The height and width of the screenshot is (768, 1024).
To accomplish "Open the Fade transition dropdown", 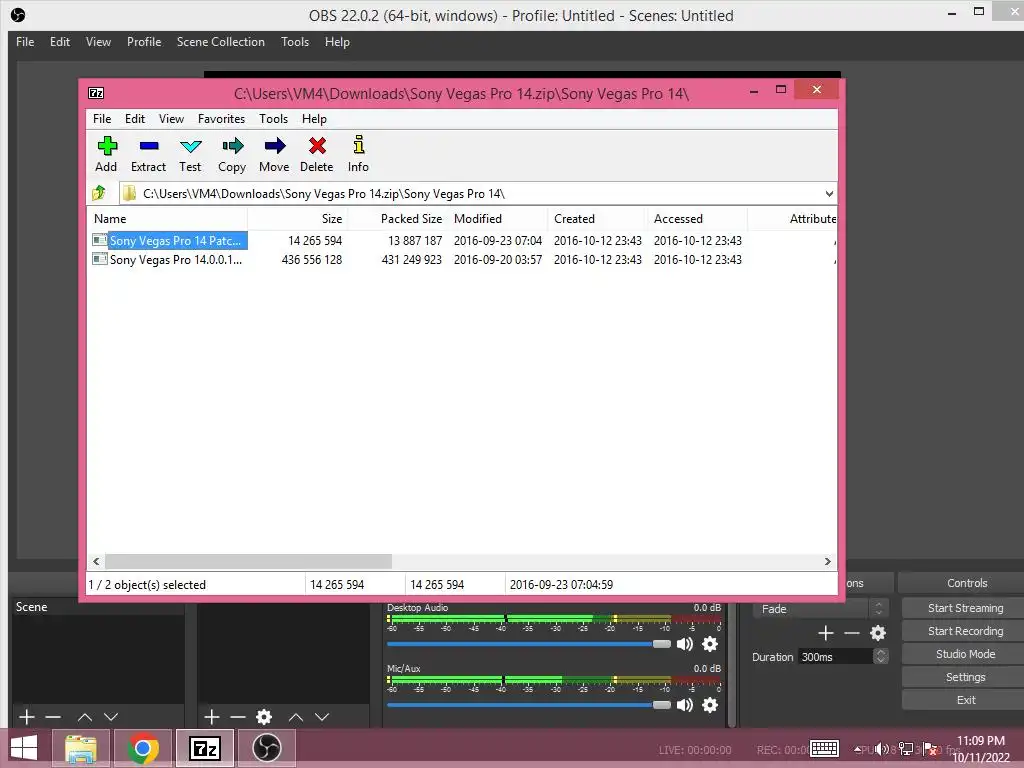I will [x=820, y=609].
